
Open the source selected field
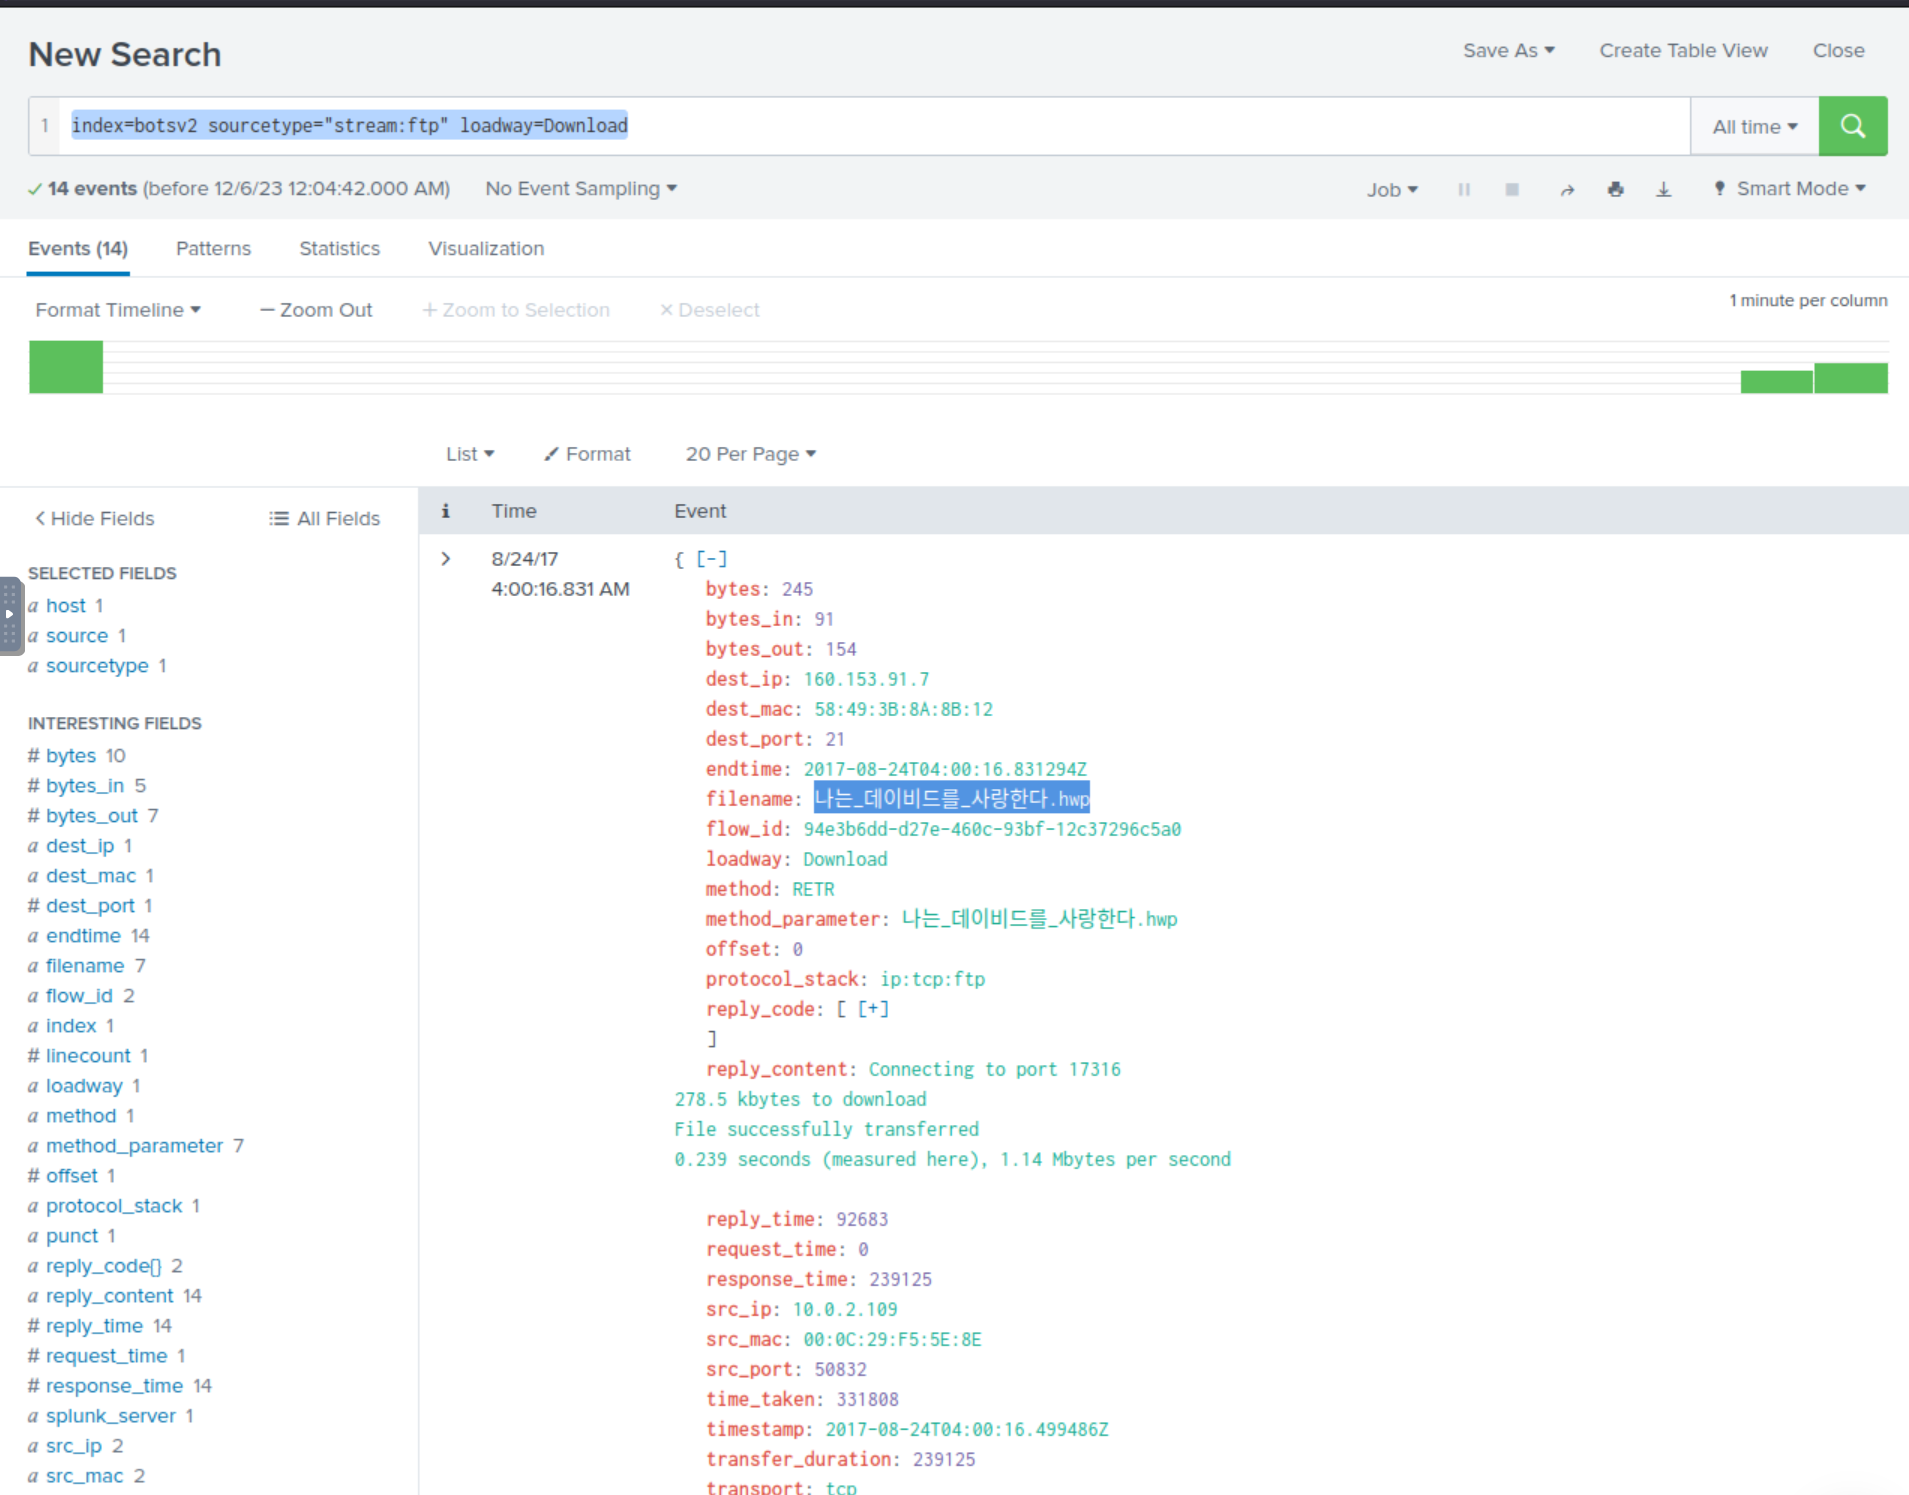pos(77,635)
